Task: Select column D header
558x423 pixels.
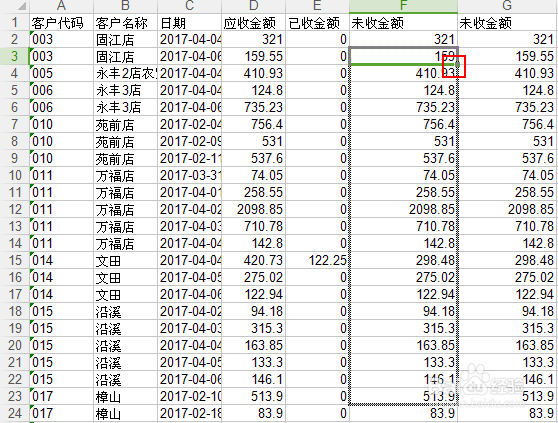Action: [253, 6]
